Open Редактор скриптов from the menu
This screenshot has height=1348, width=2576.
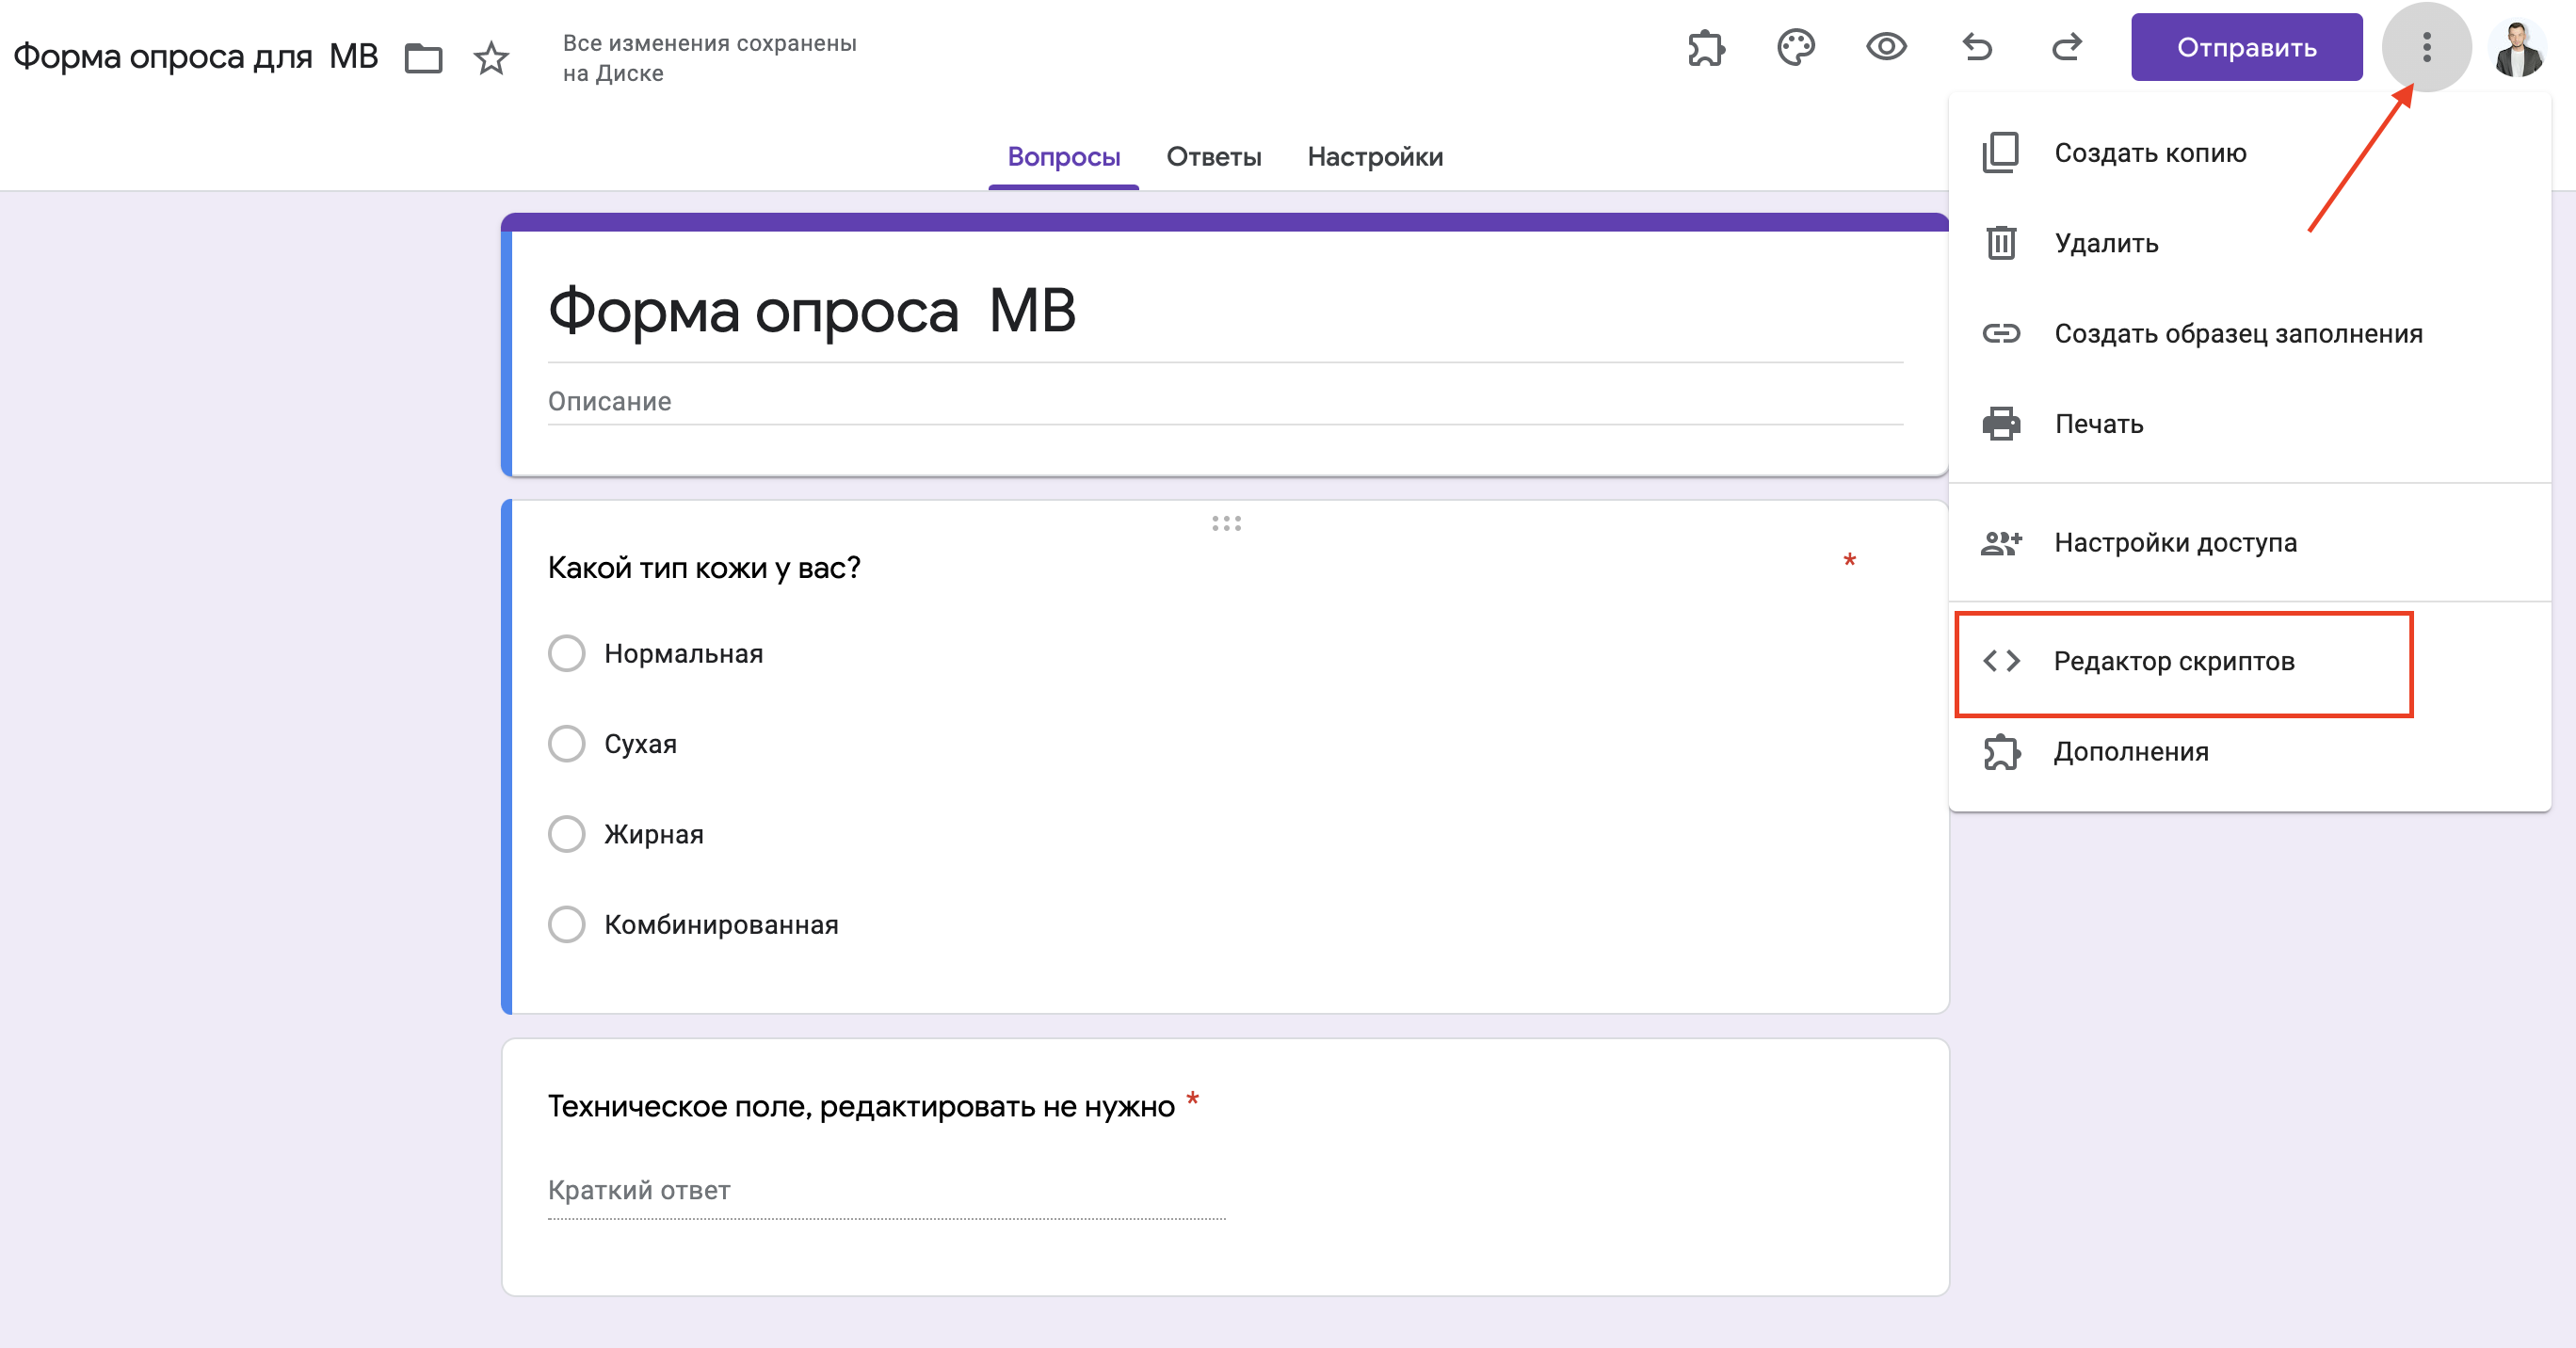(x=2249, y=661)
